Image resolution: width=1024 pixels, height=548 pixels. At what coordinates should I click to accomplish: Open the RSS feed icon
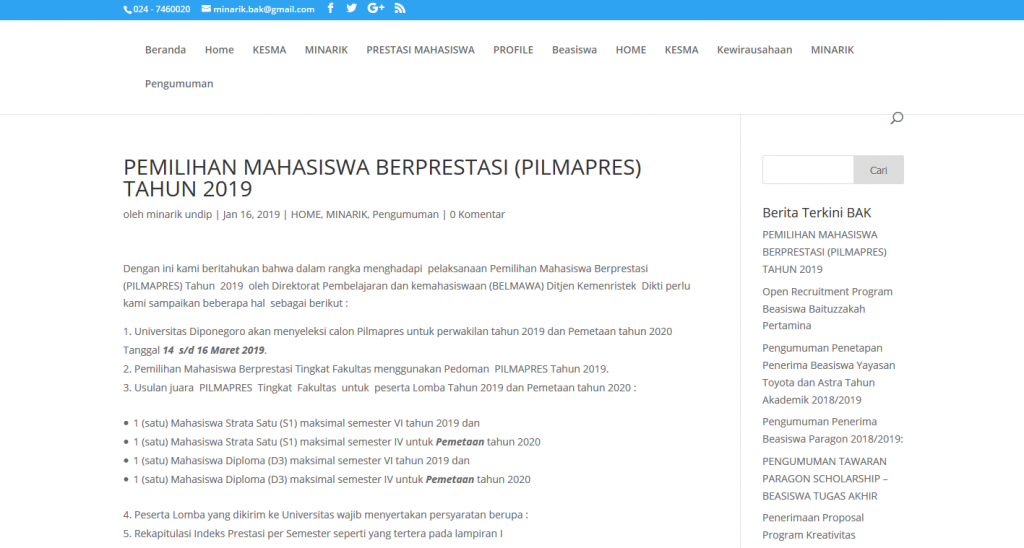(400, 9)
